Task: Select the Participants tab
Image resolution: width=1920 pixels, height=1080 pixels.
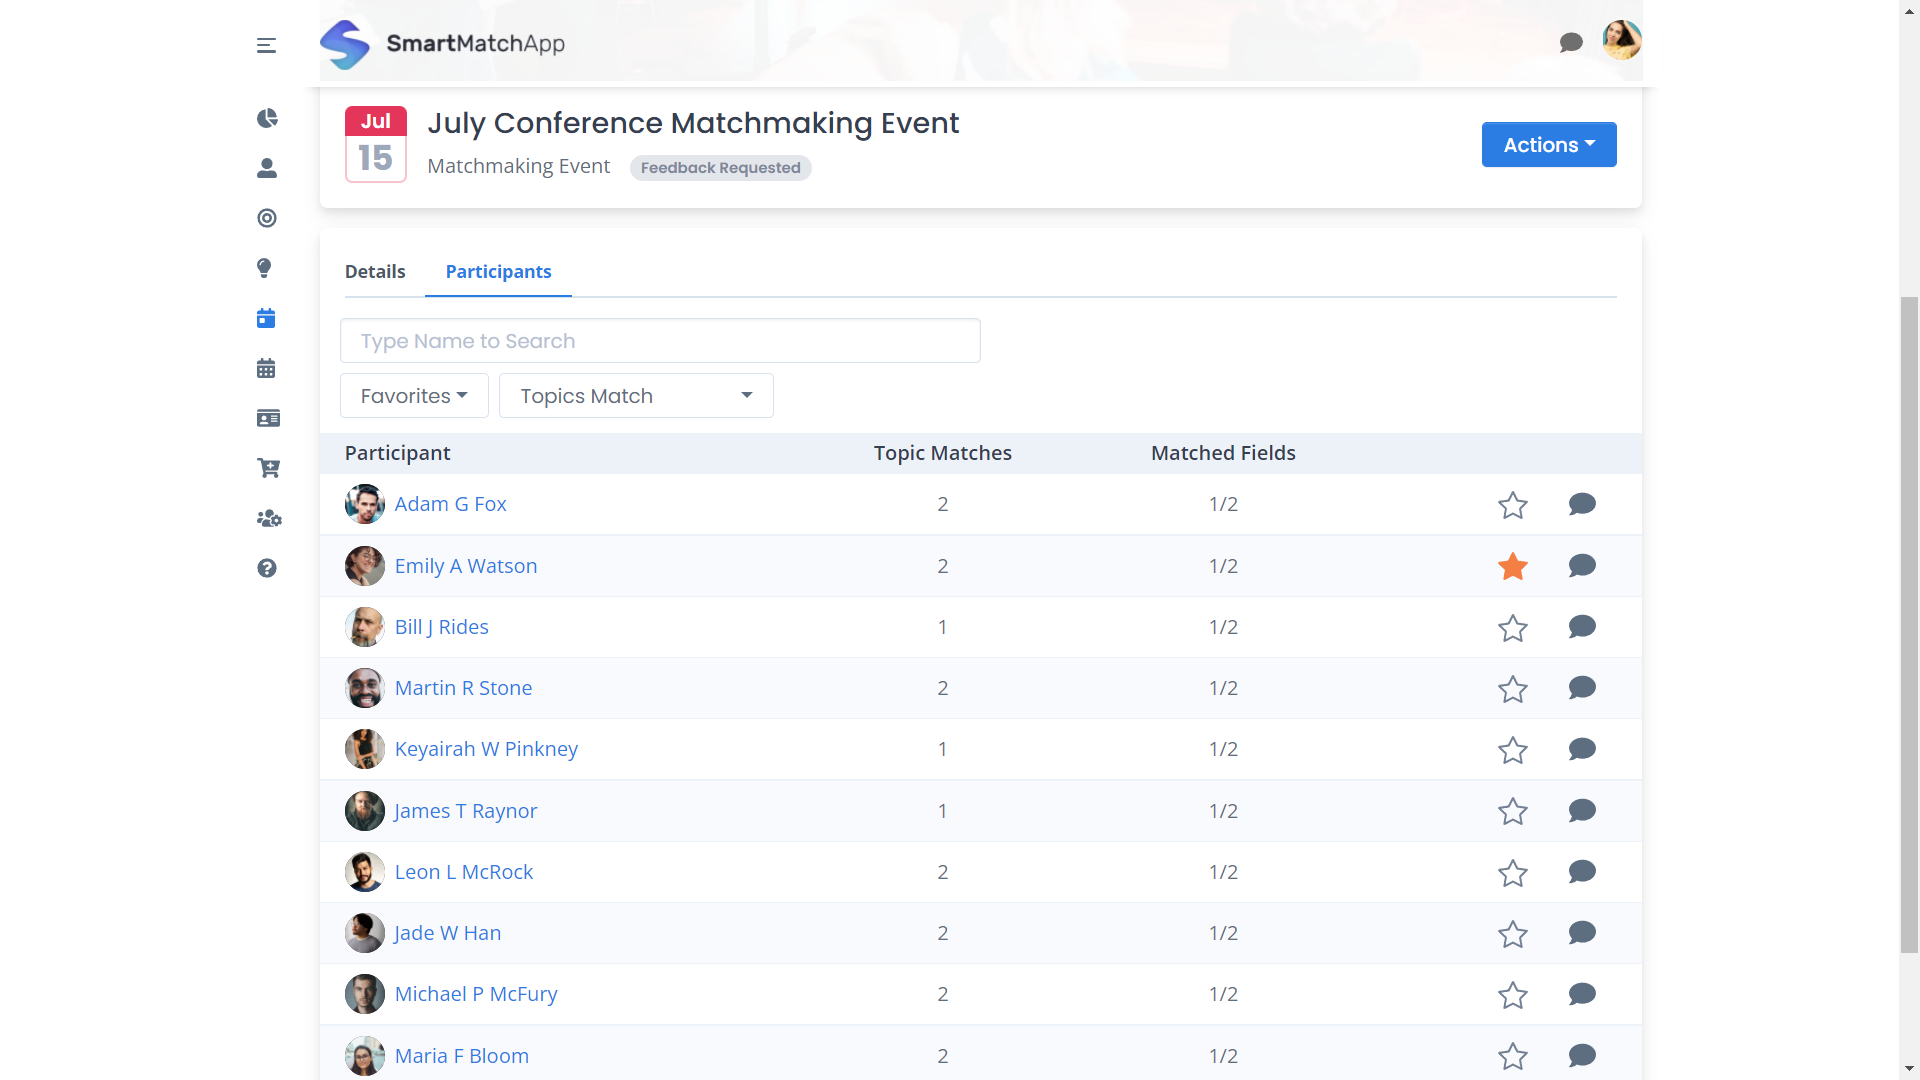Action: point(498,271)
